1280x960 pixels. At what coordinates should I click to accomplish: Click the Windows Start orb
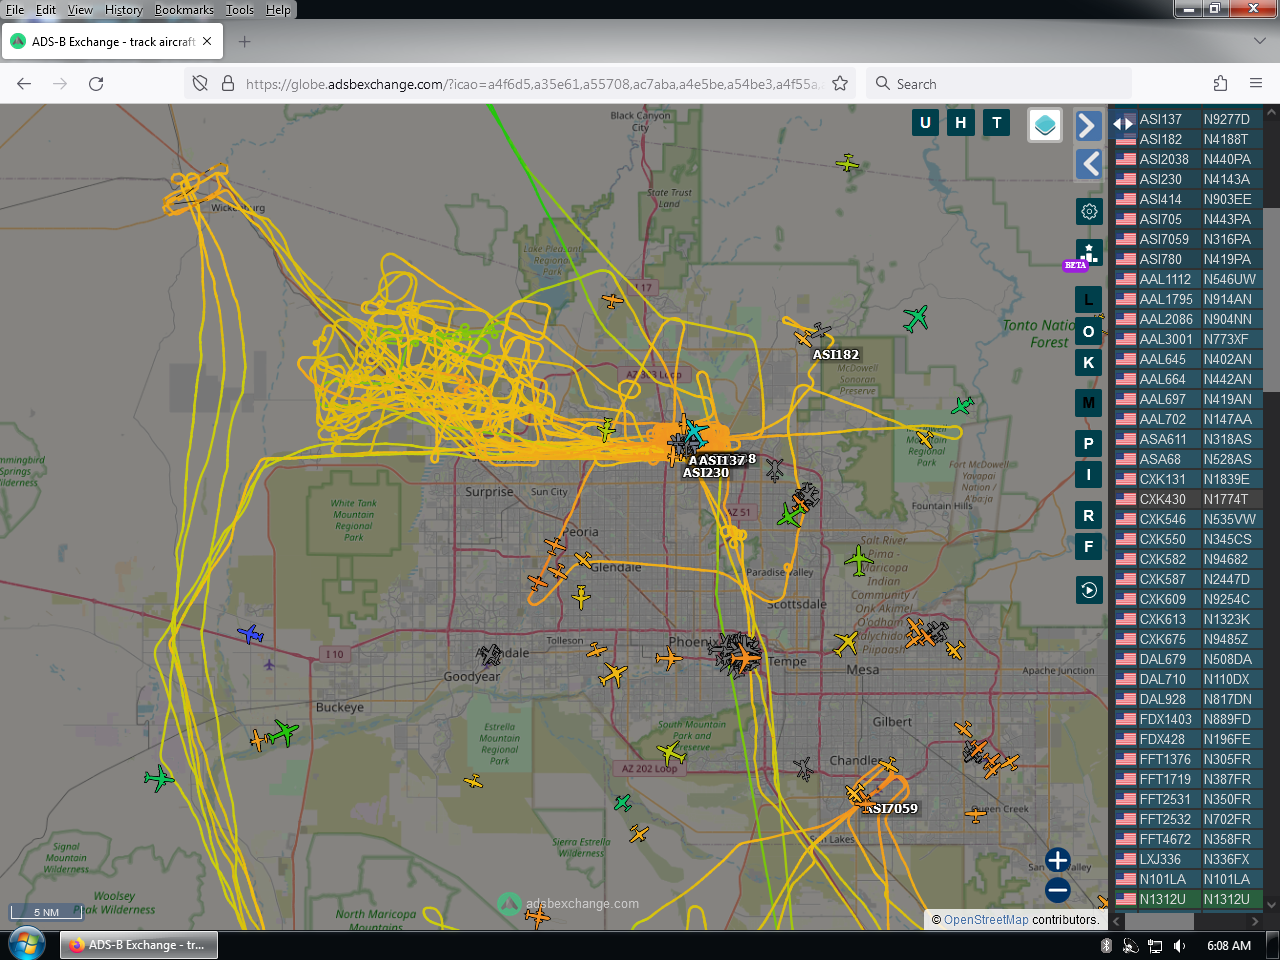tap(27, 944)
